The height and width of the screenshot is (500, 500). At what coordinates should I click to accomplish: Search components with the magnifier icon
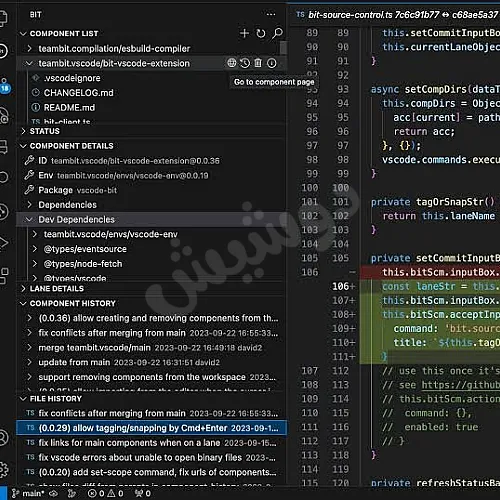[277, 33]
